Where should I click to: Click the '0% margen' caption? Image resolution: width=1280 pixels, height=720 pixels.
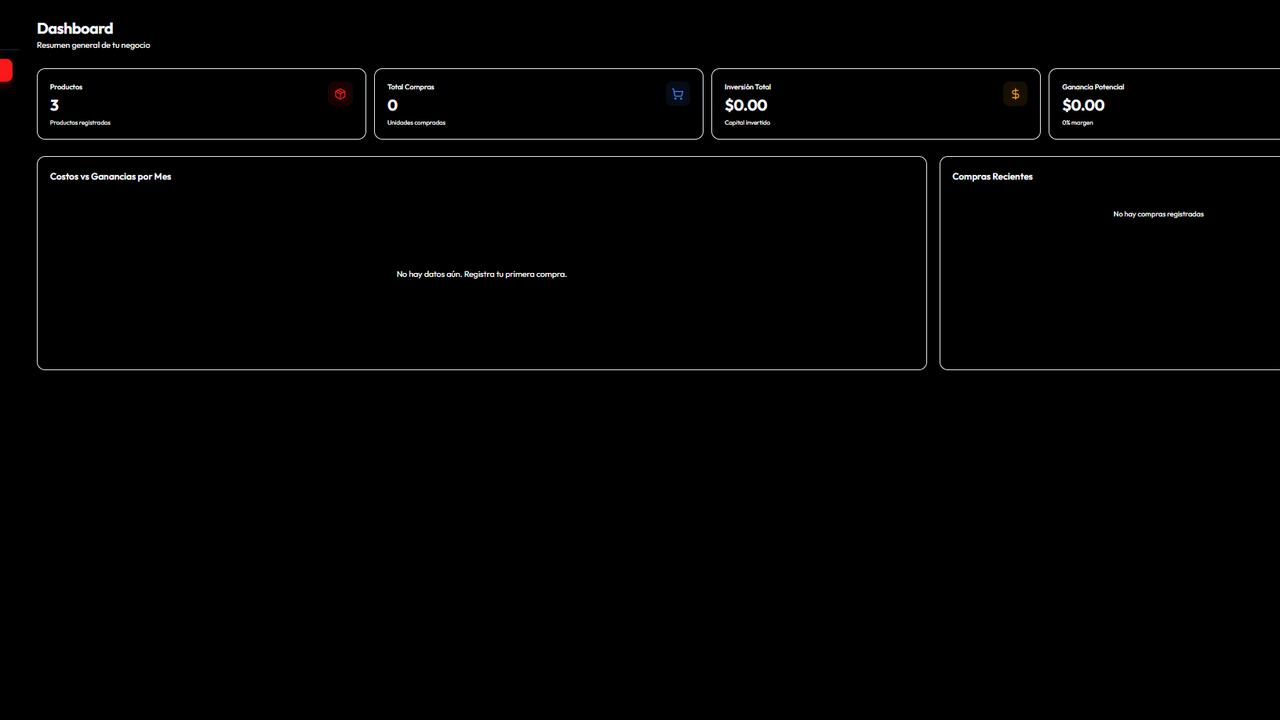pos(1077,123)
